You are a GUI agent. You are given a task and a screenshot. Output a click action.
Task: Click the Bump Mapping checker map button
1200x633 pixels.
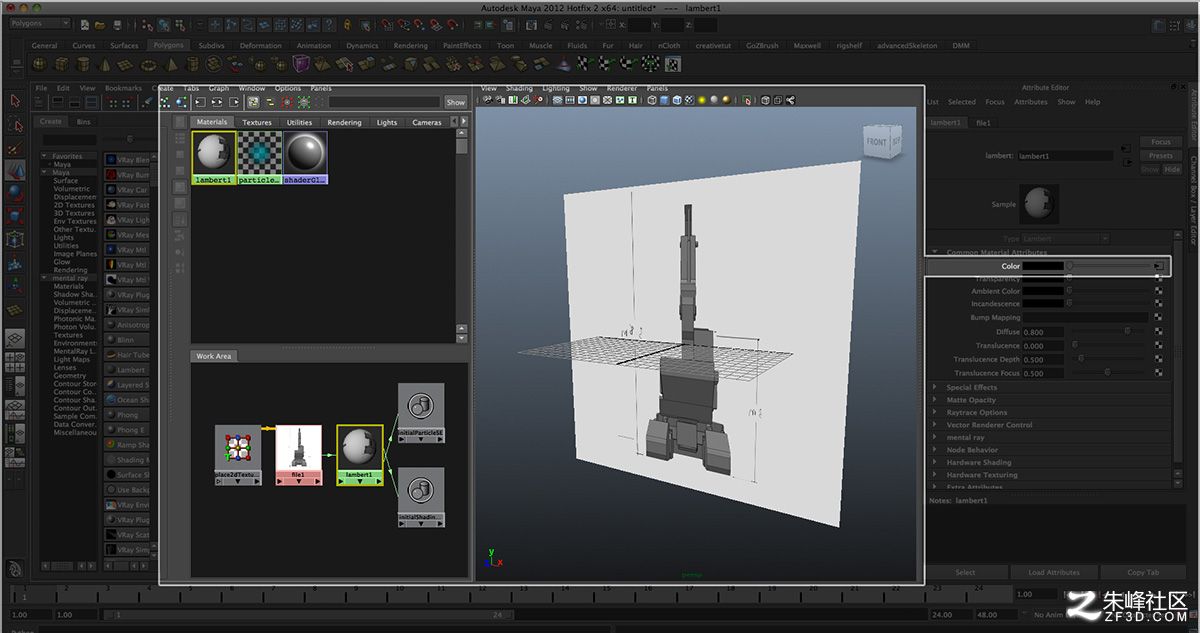pyautogui.click(x=1158, y=317)
